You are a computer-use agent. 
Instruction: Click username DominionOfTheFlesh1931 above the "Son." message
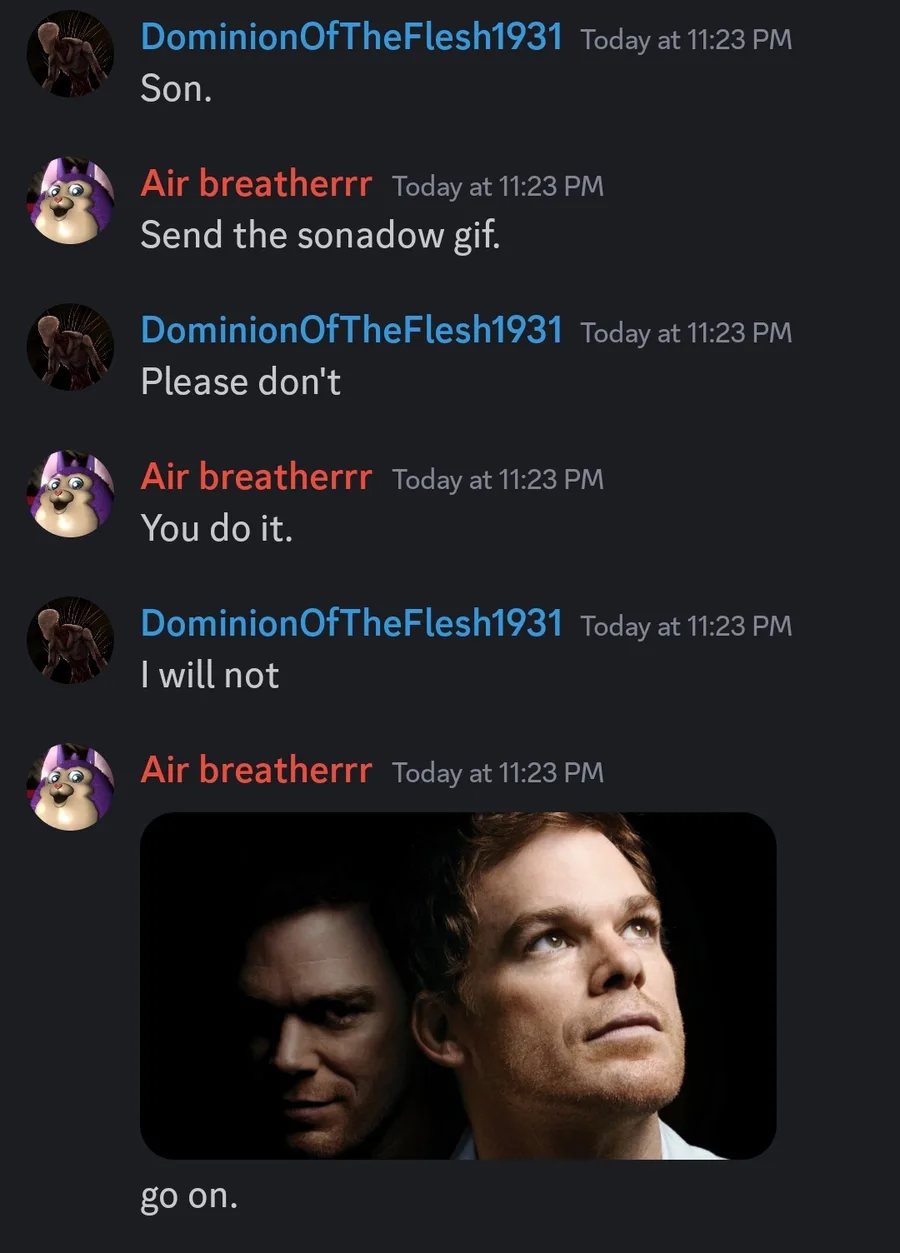click(351, 38)
